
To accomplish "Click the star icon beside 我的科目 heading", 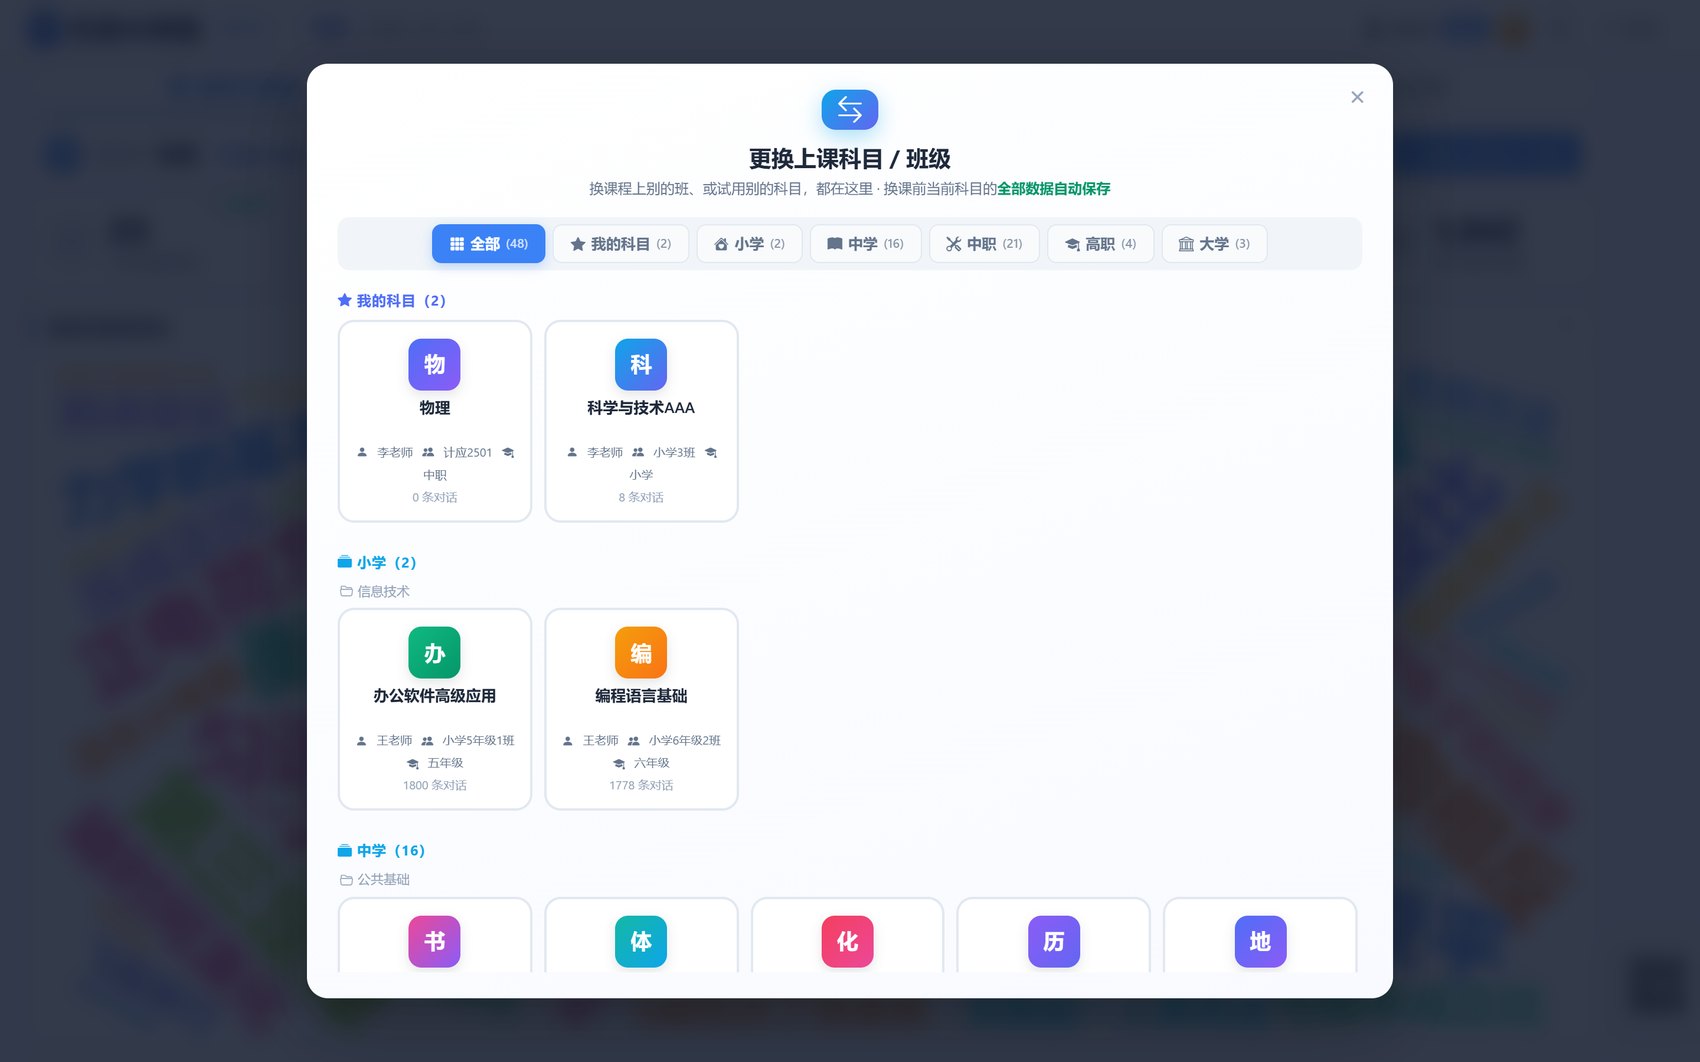I will pyautogui.click(x=344, y=300).
